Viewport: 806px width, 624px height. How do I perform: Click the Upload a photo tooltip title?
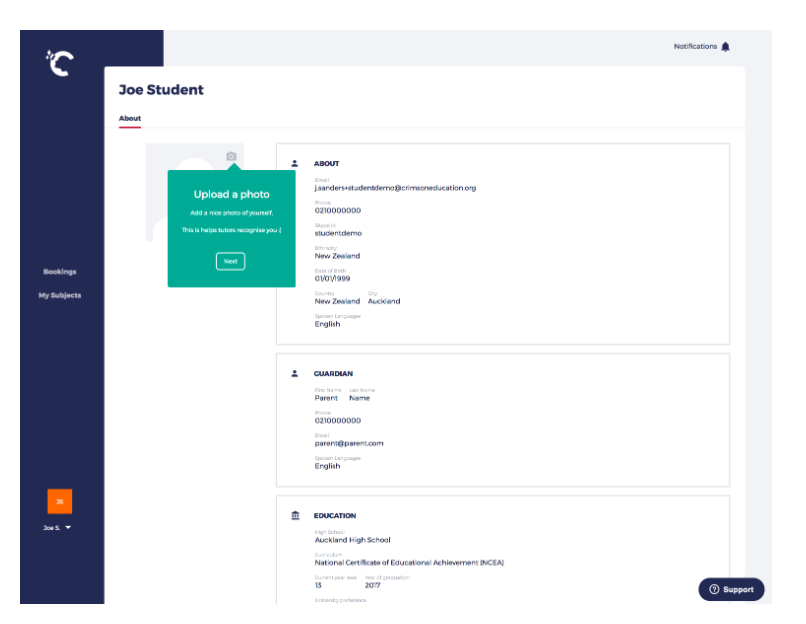coord(231,194)
